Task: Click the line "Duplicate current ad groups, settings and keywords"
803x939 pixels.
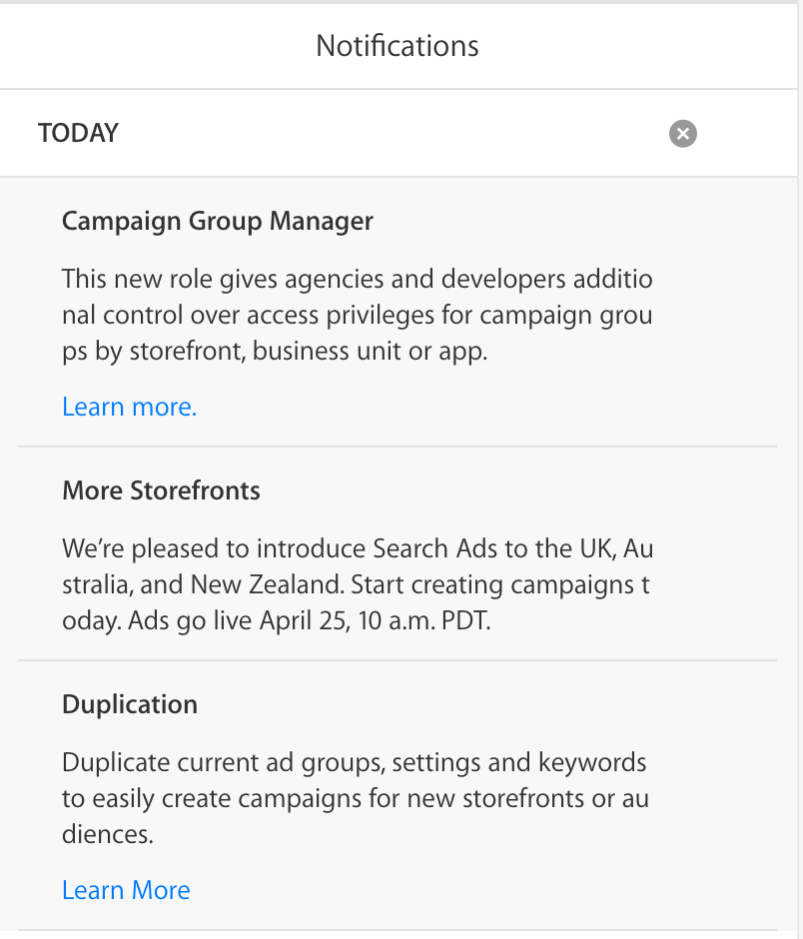Action: [354, 763]
